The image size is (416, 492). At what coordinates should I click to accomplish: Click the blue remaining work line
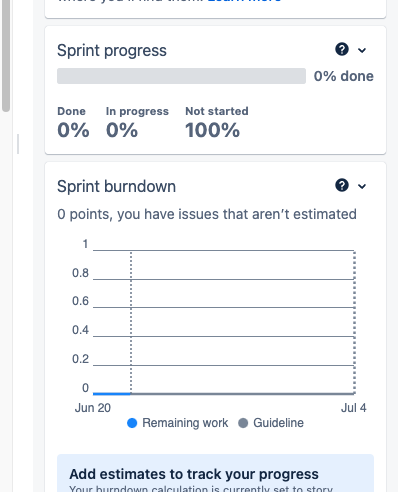[112, 394]
